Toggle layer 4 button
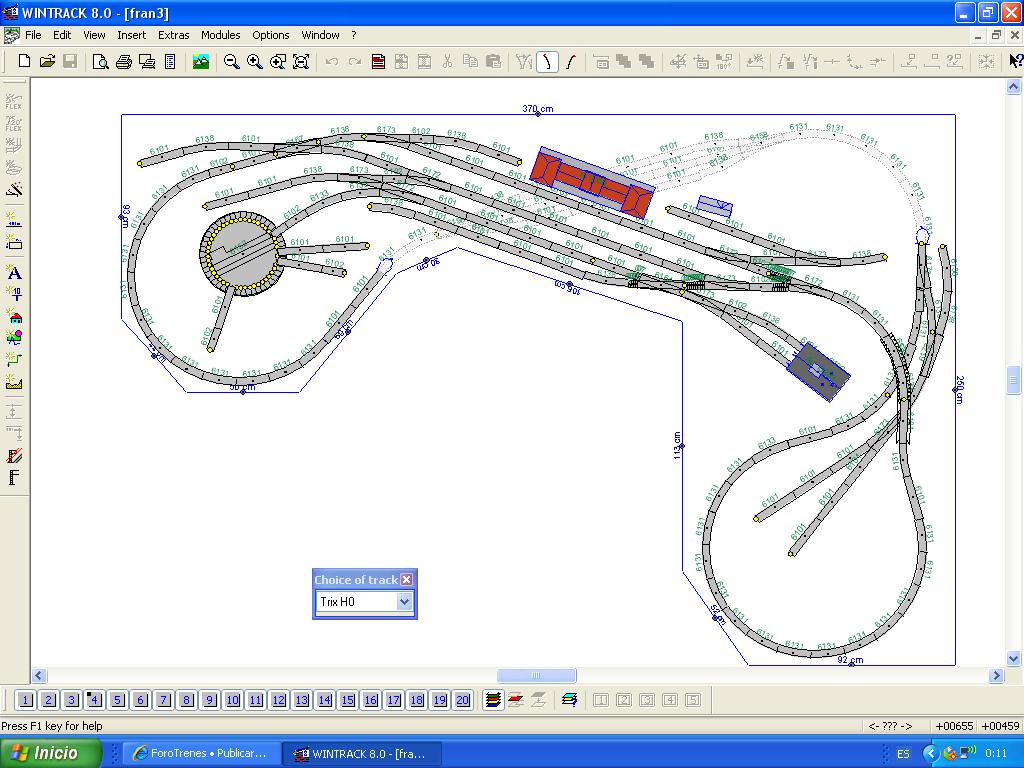The width and height of the screenshot is (1024, 768). [x=95, y=700]
